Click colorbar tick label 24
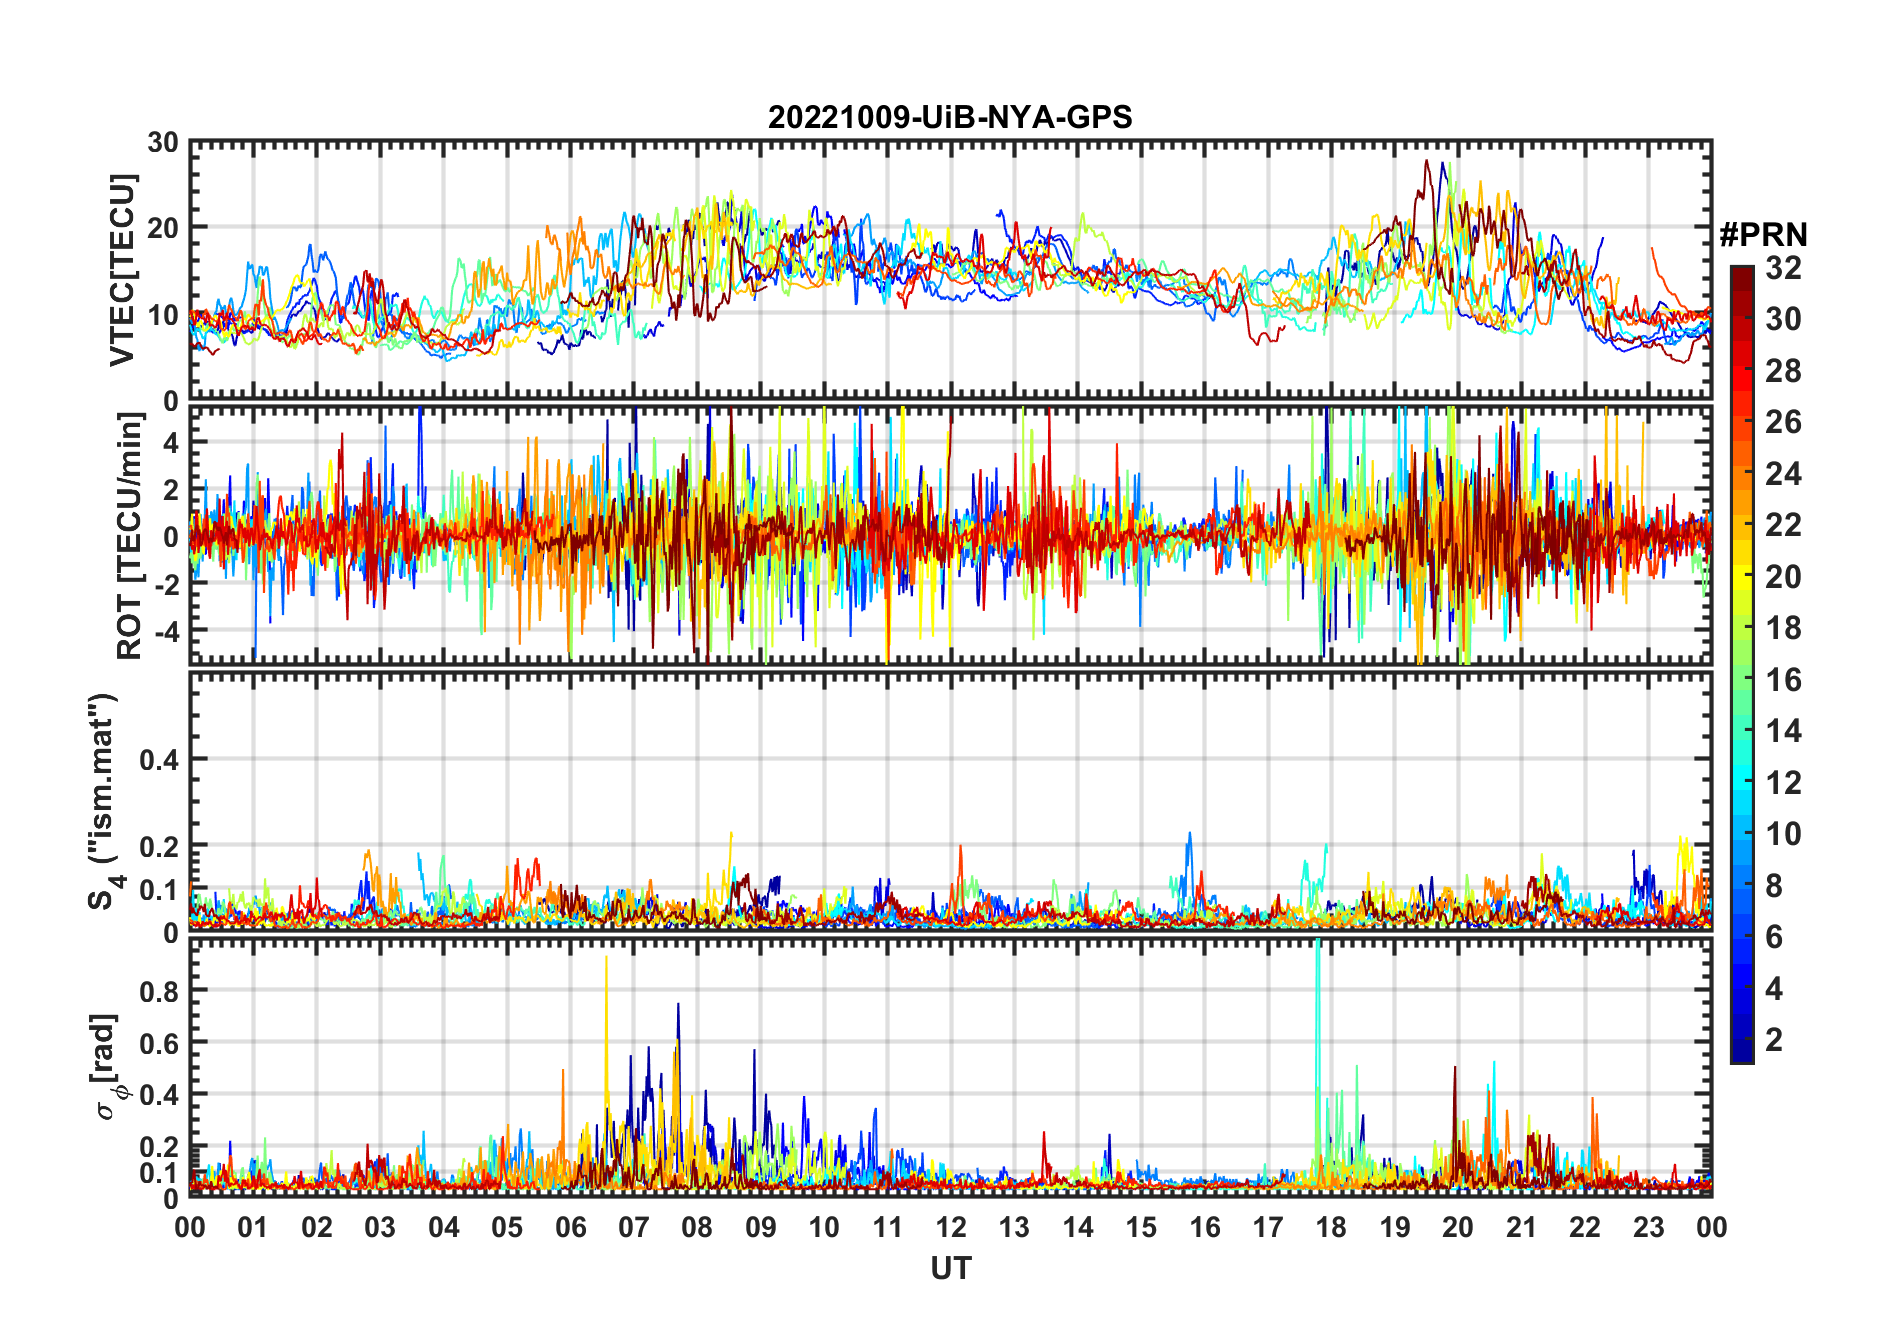The width and height of the screenshot is (1902, 1330). [1783, 474]
